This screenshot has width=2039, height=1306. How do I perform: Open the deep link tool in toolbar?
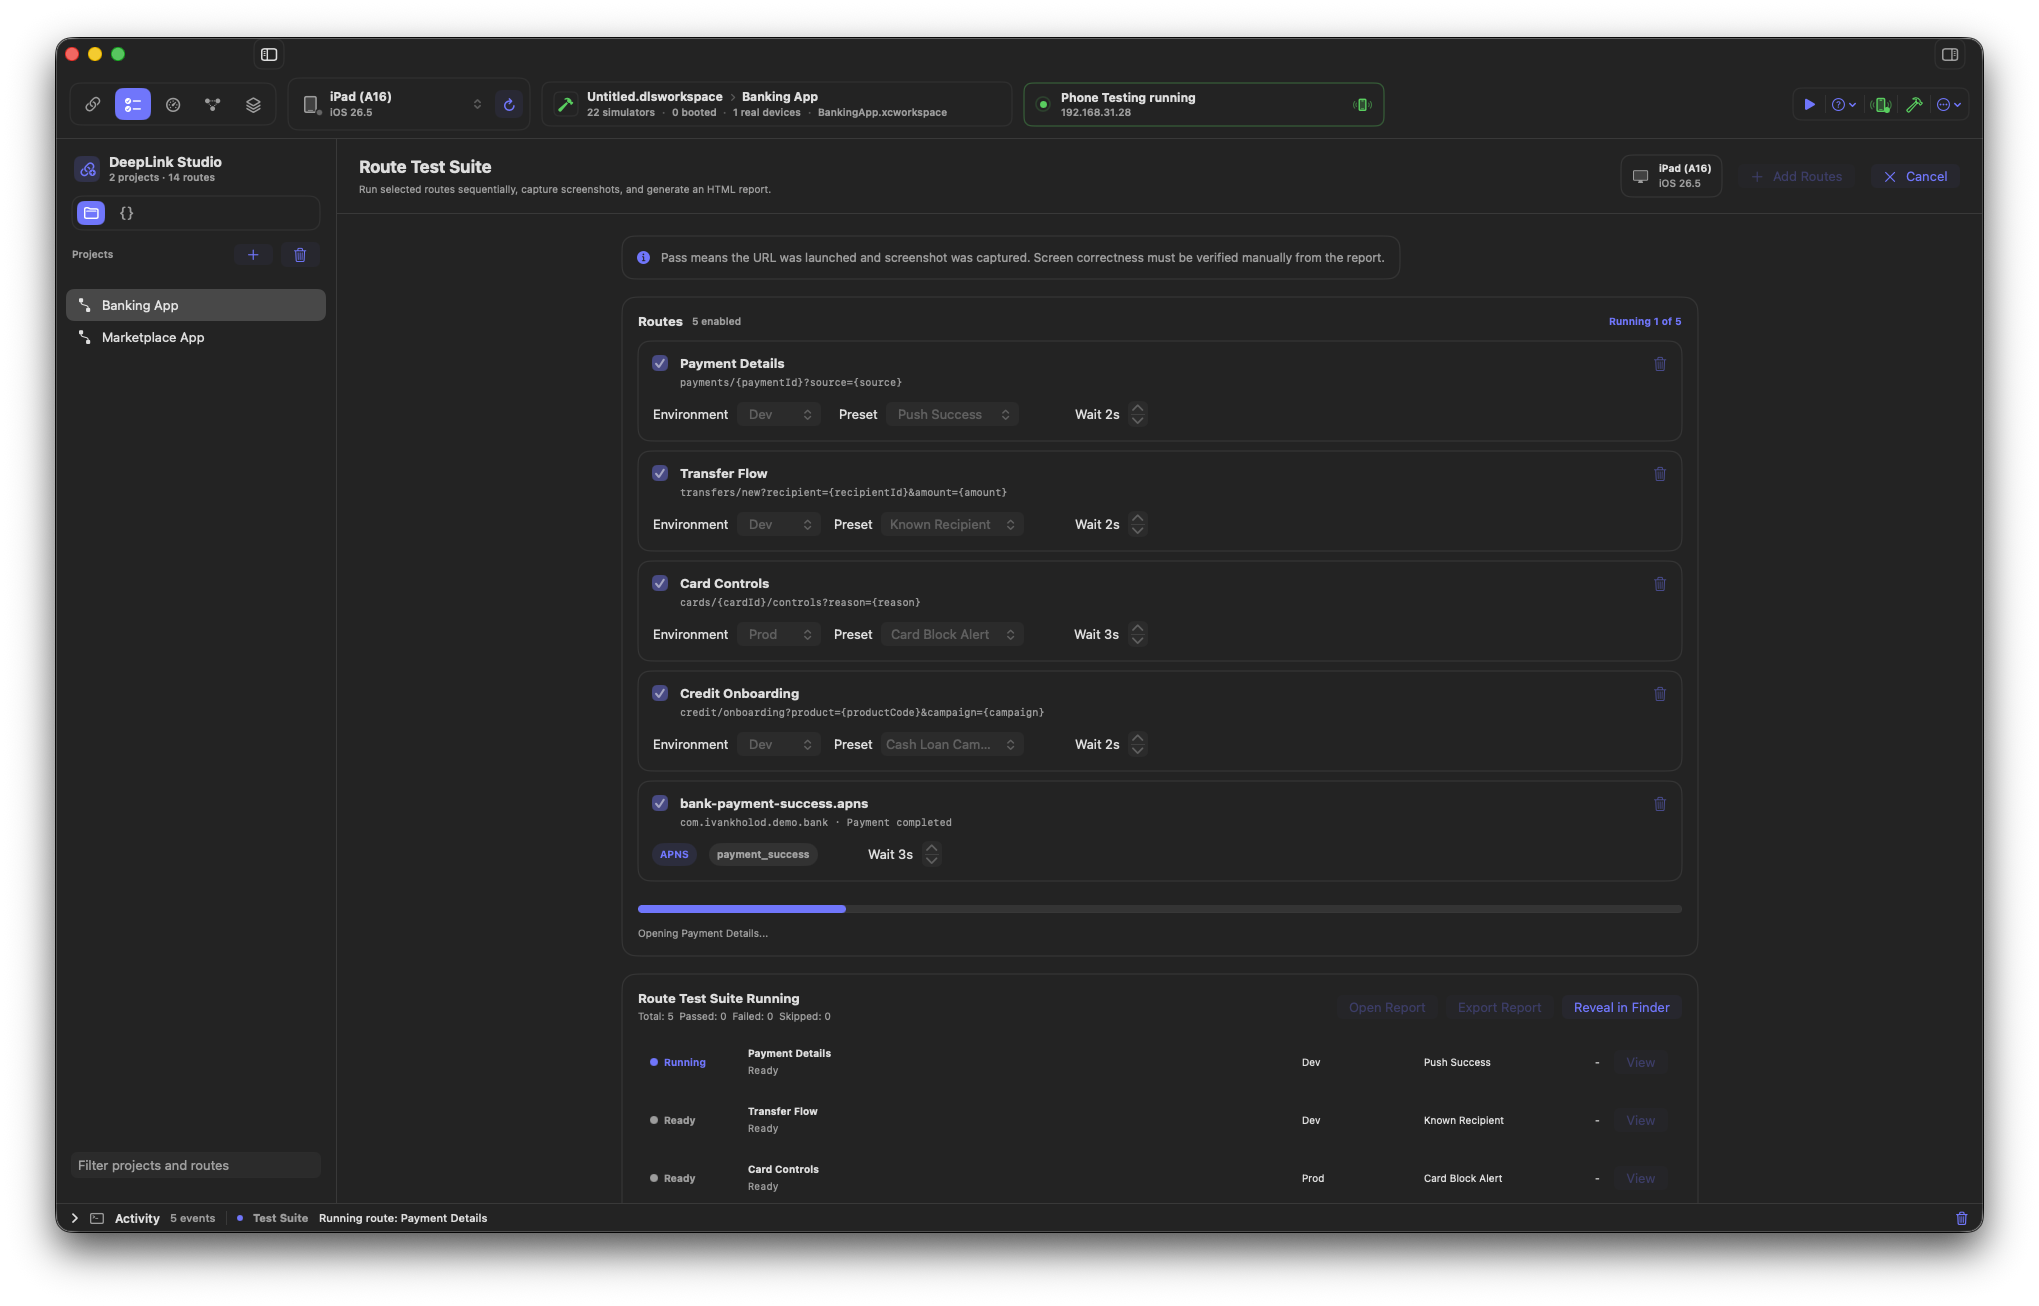coord(93,104)
